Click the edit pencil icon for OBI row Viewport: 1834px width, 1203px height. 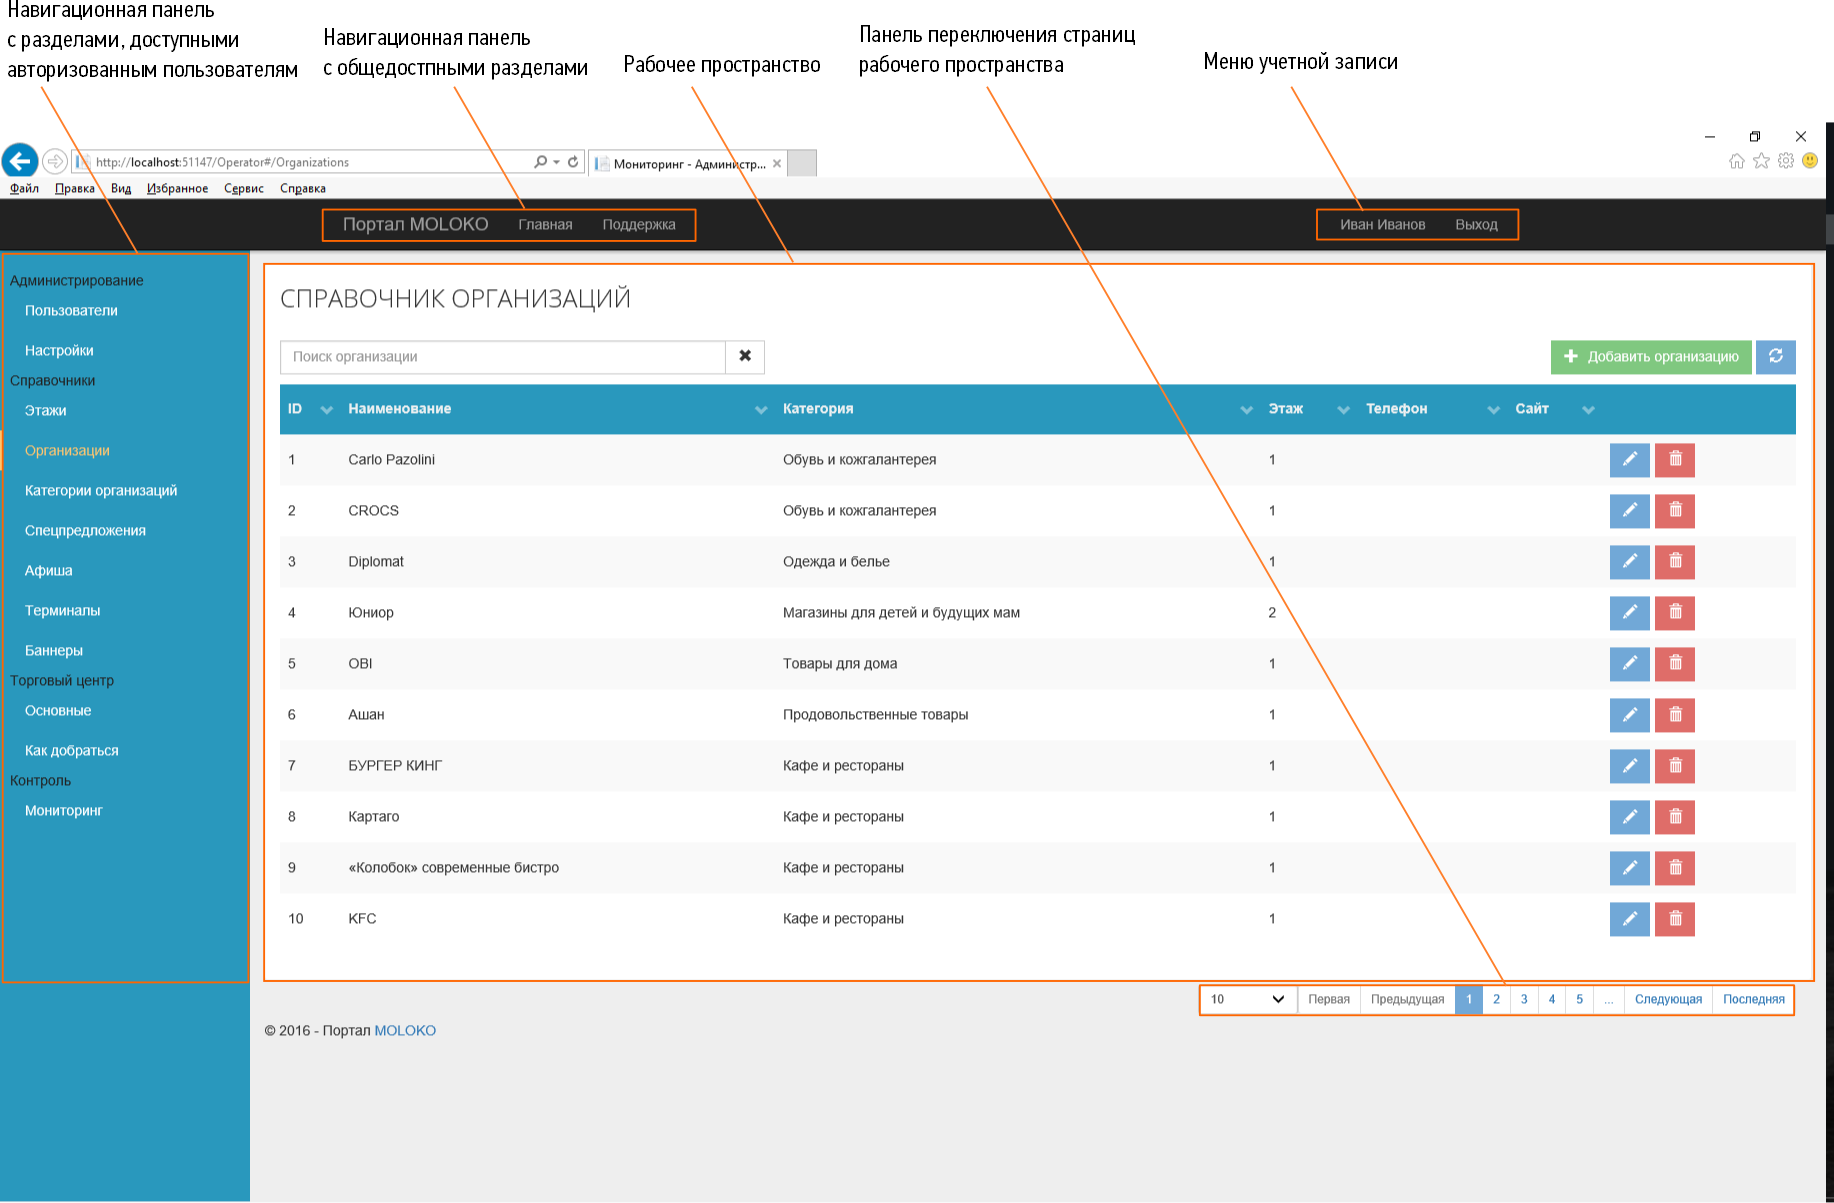tap(1629, 664)
